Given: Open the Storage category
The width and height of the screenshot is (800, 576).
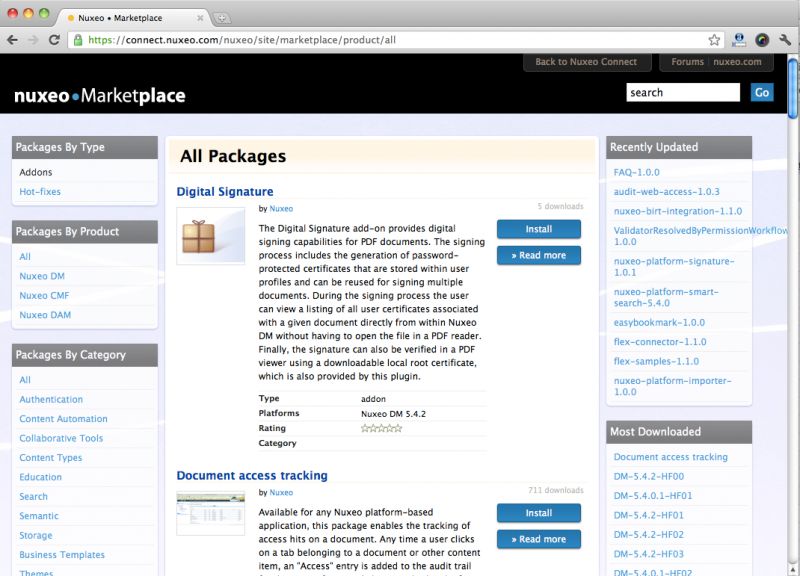Looking at the screenshot, I should 36,535.
